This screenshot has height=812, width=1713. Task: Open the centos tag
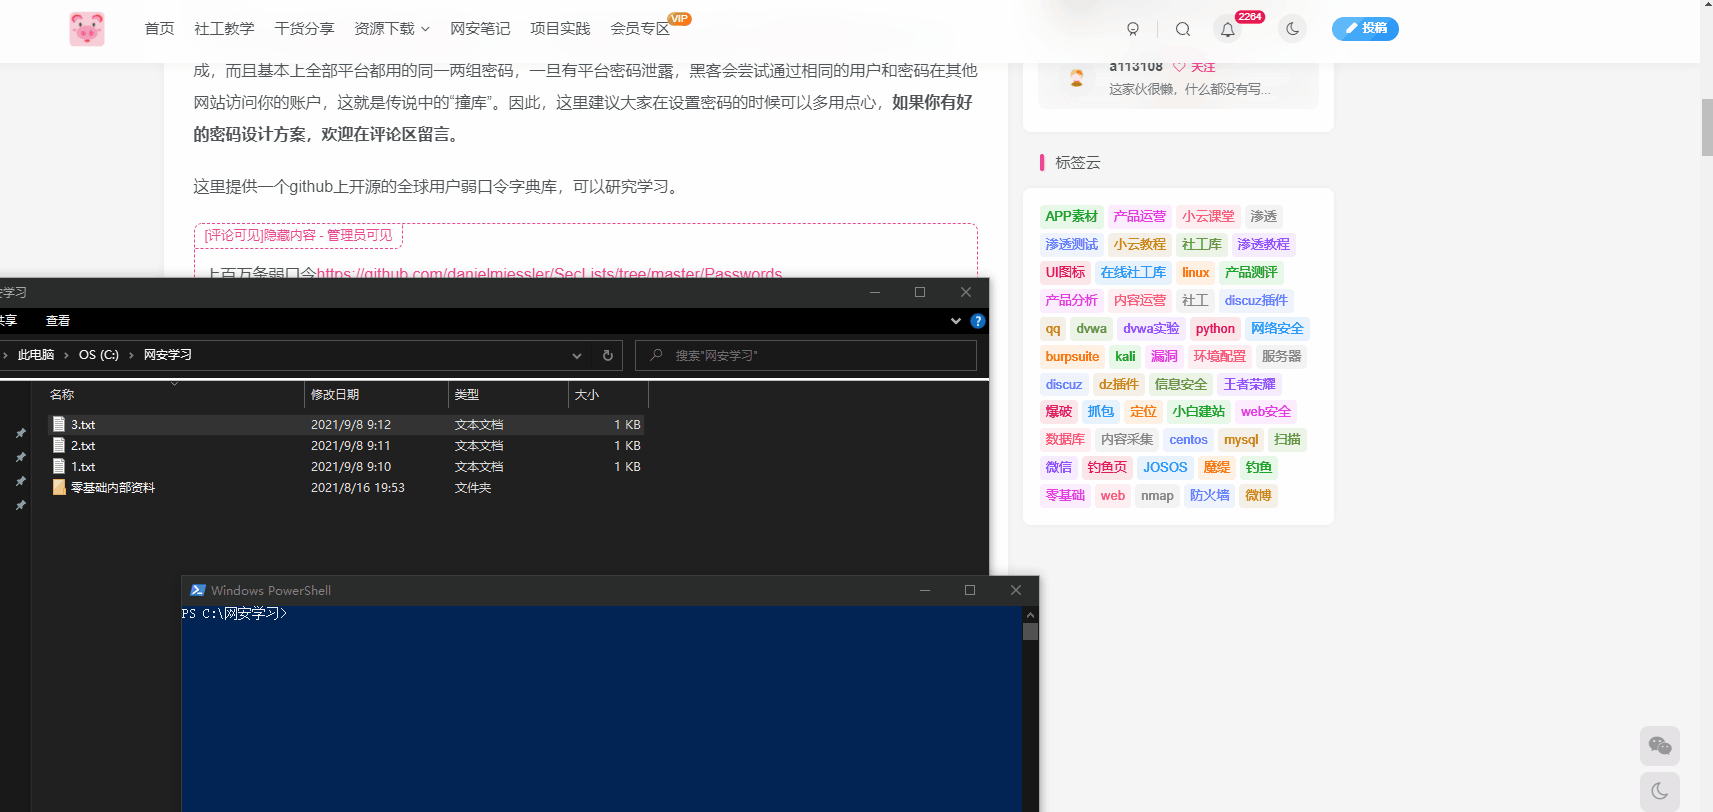(1189, 439)
